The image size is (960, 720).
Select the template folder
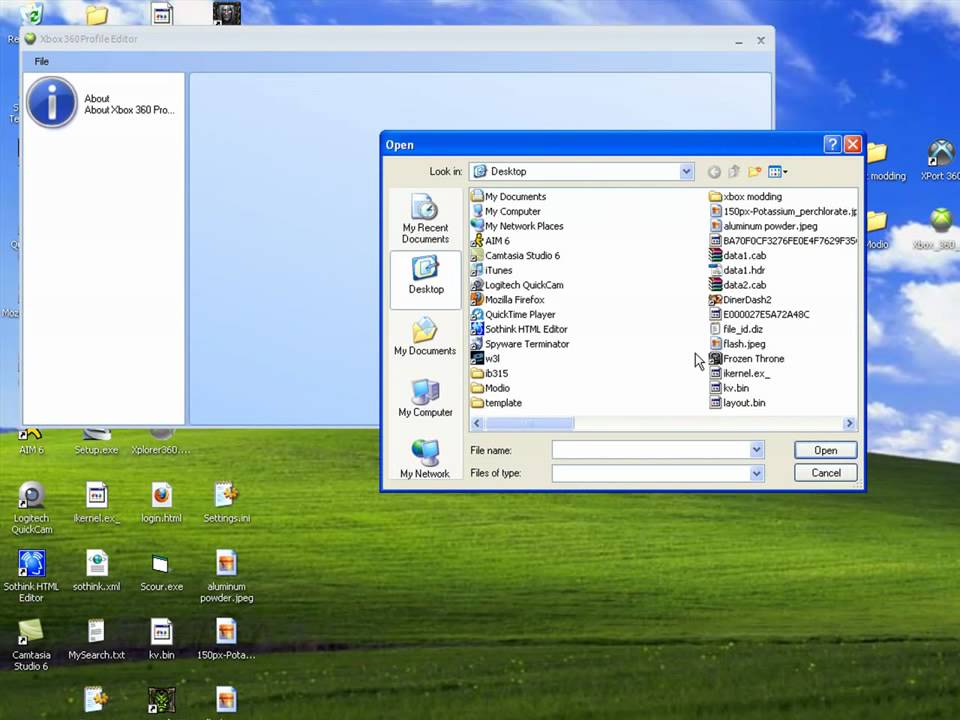[497, 402]
